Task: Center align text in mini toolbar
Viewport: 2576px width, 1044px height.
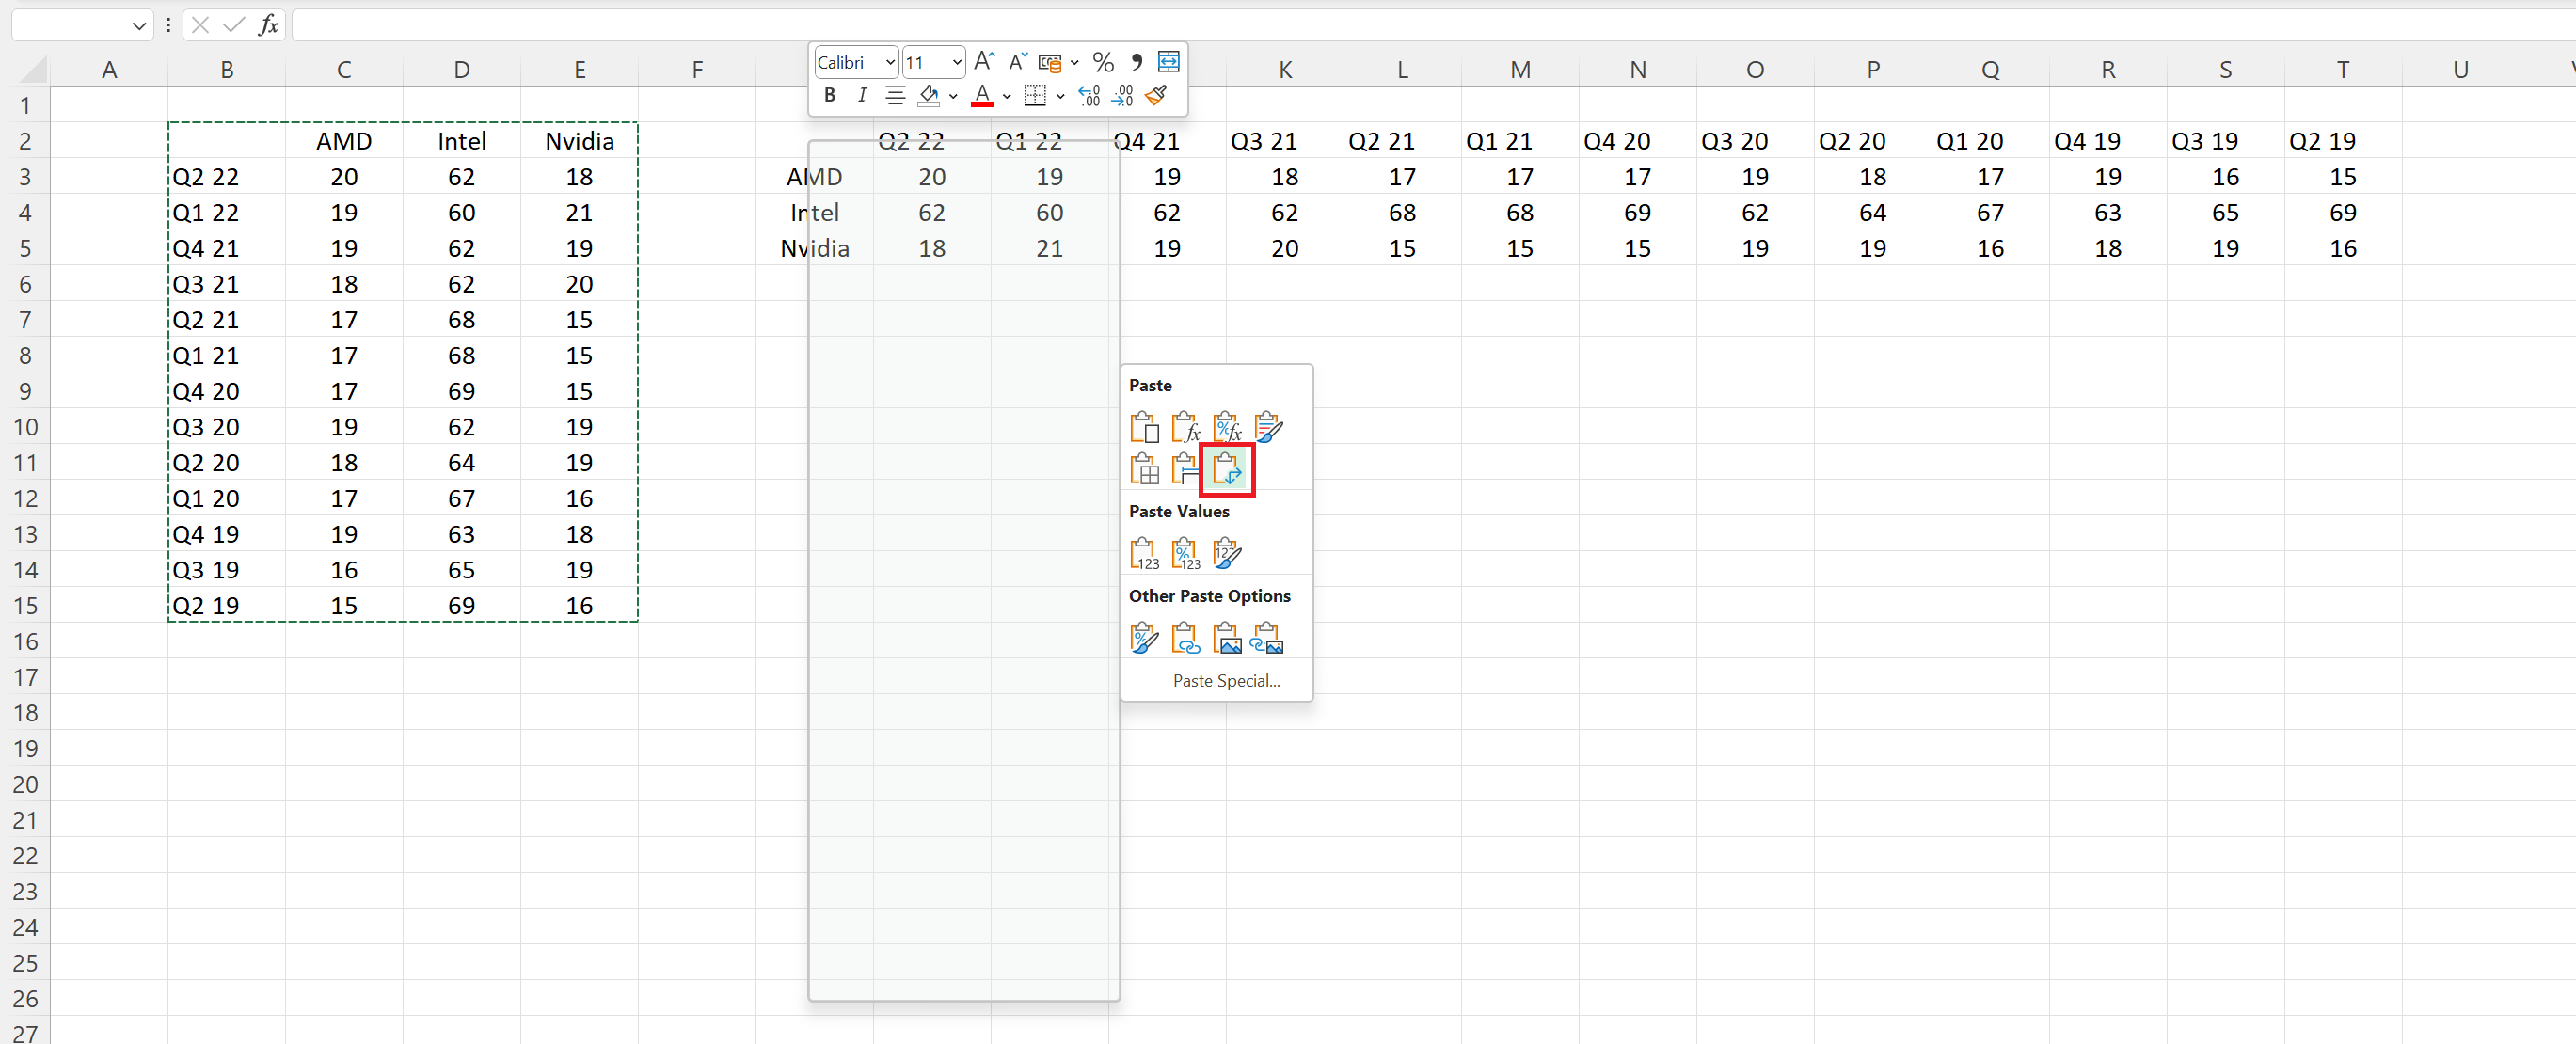Action: [895, 95]
